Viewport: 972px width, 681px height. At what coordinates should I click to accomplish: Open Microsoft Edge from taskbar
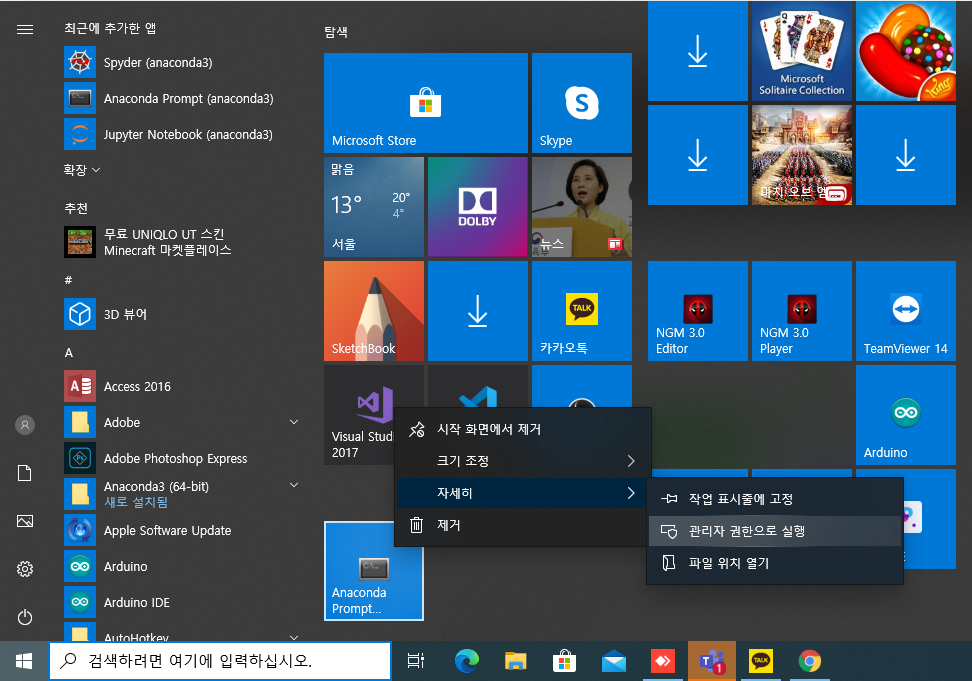pyautogui.click(x=467, y=661)
